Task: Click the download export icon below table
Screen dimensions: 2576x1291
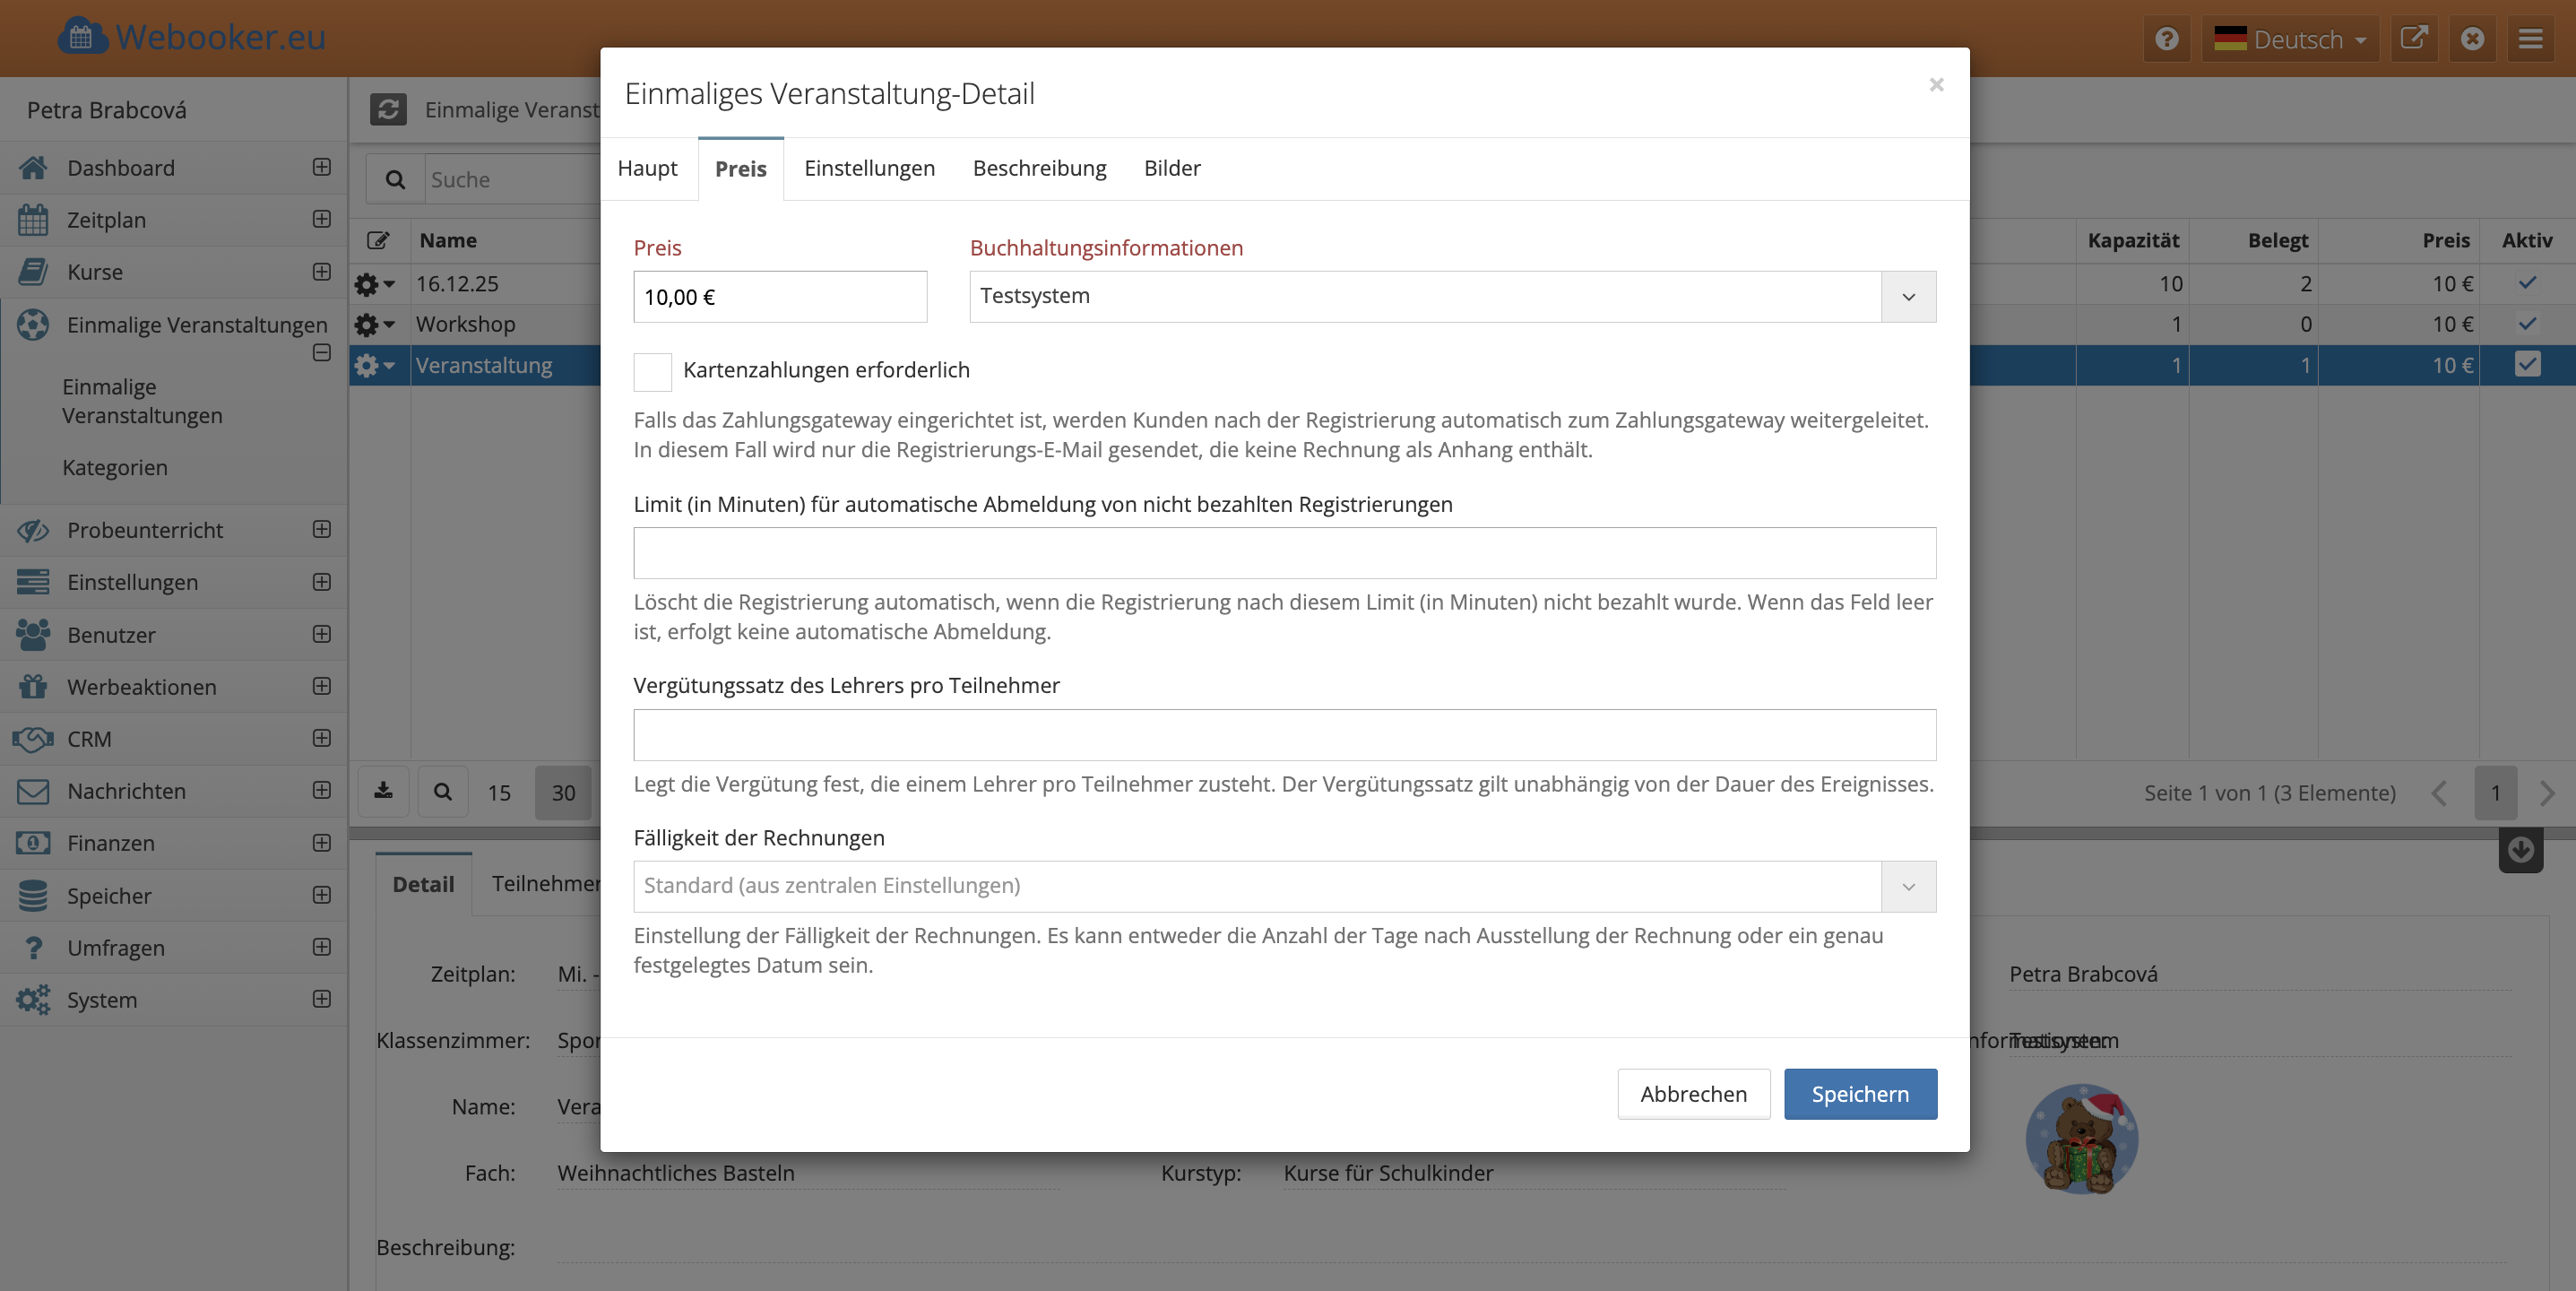Action: (x=383, y=792)
